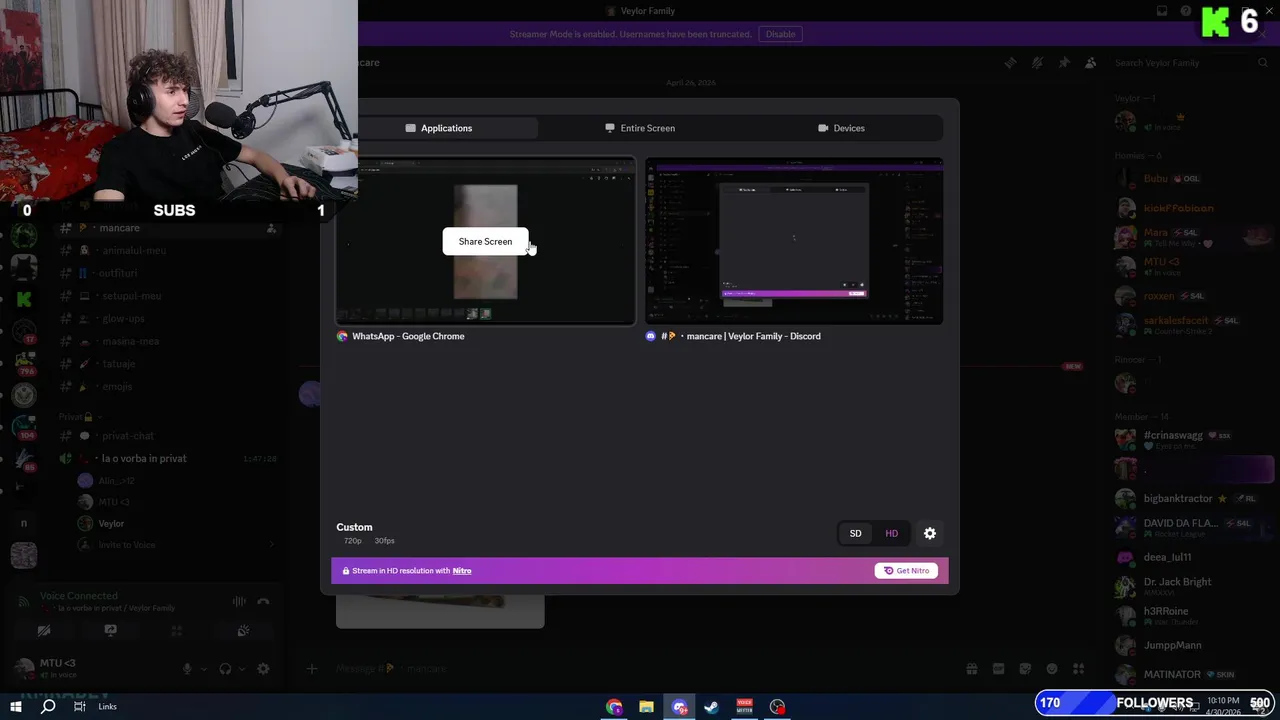This screenshot has width=1280, height=720.
Task: Click create invite icon beside mancare channel
Action: pos(271,228)
